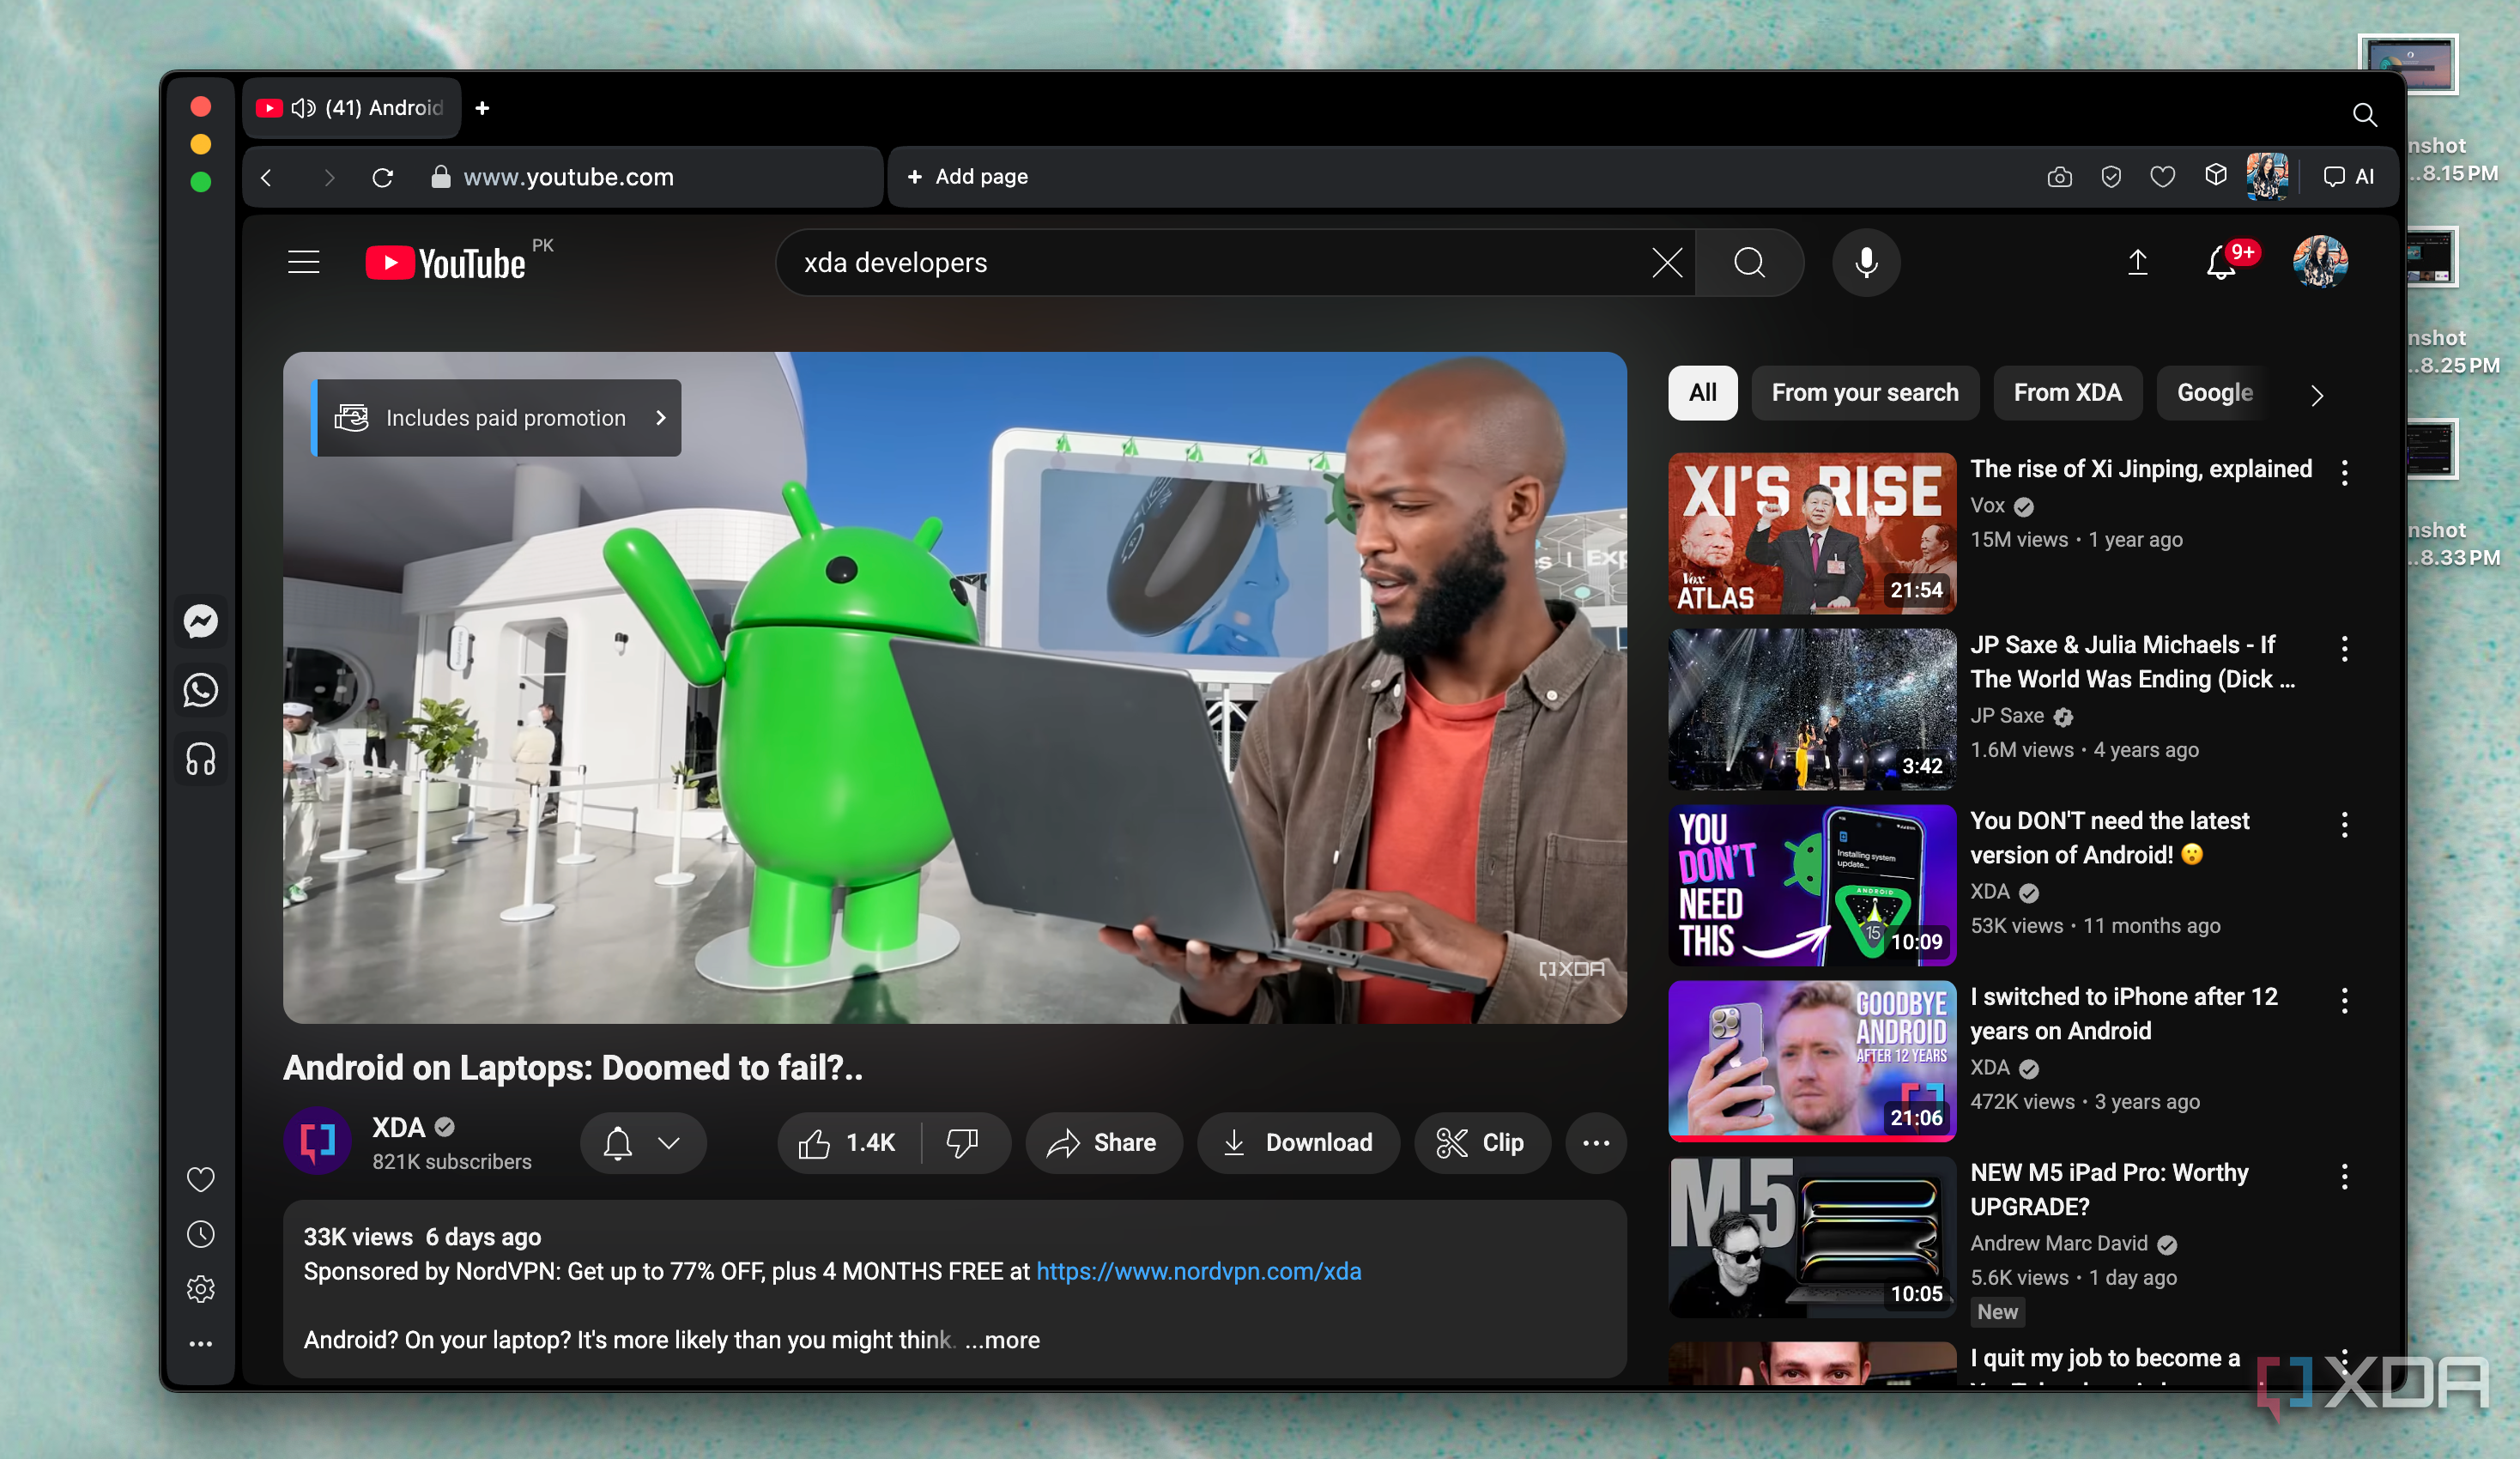Screen dimensions: 2520x1459
Task: Open YouTube account avatar menu
Action: [2320, 263]
